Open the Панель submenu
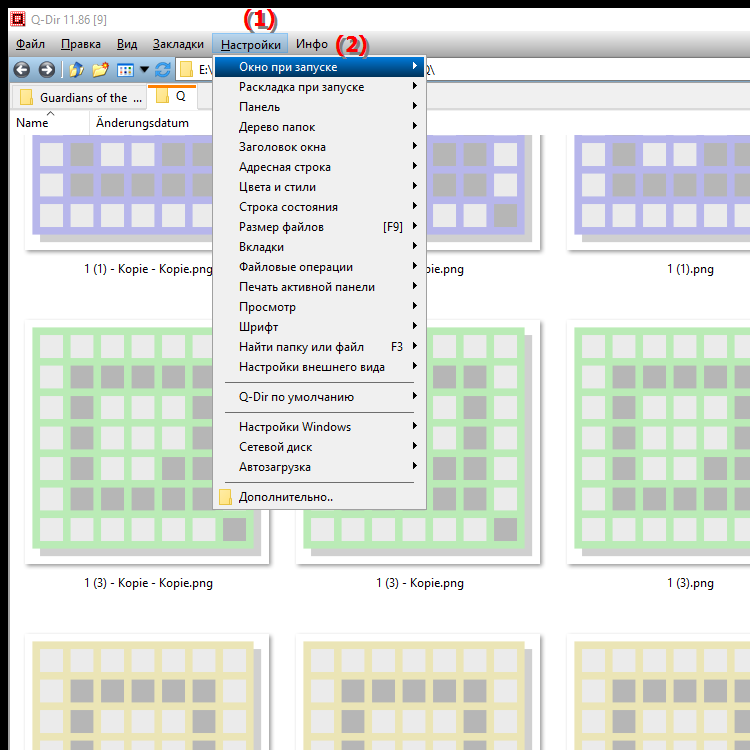 (x=320, y=107)
